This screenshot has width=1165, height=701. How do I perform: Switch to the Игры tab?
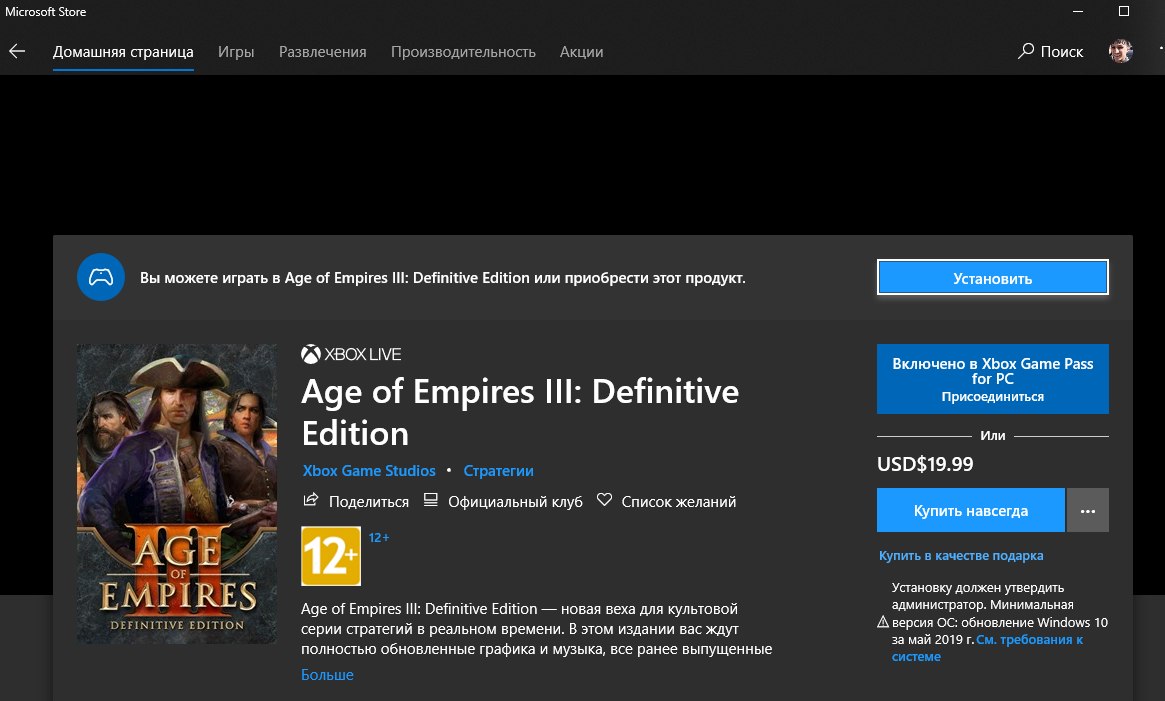click(236, 52)
